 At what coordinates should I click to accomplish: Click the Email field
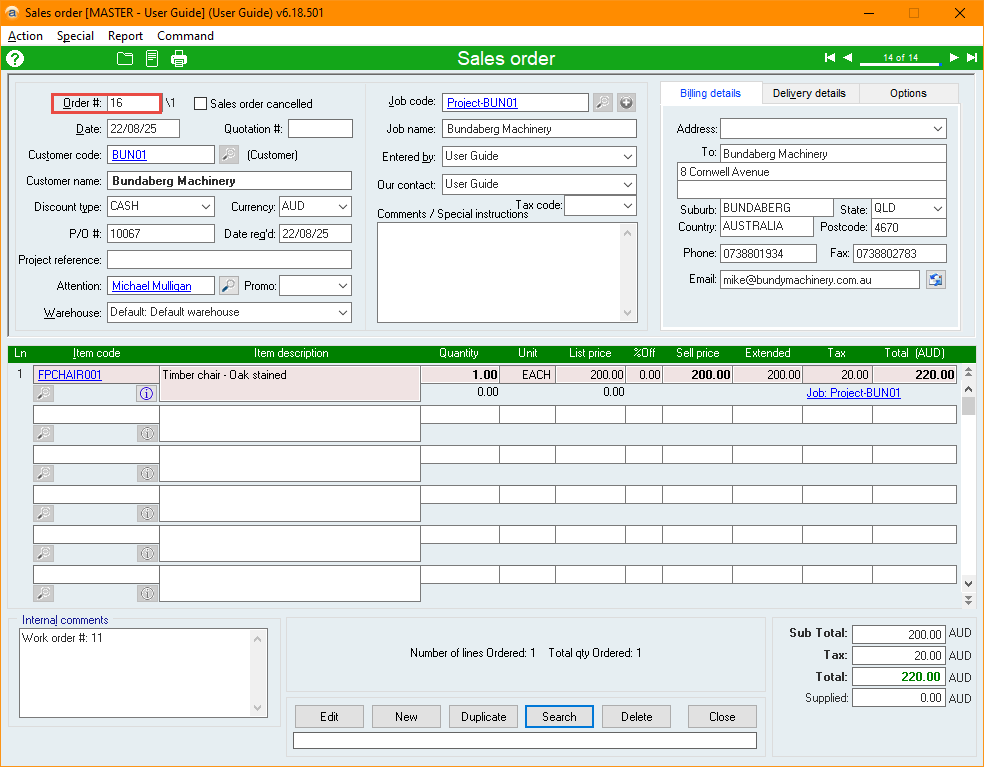click(x=820, y=280)
